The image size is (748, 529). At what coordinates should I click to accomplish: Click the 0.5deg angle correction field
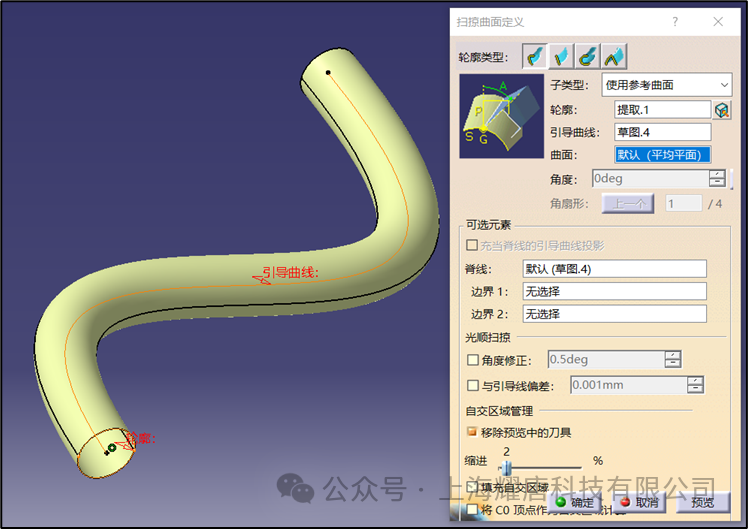(x=606, y=359)
